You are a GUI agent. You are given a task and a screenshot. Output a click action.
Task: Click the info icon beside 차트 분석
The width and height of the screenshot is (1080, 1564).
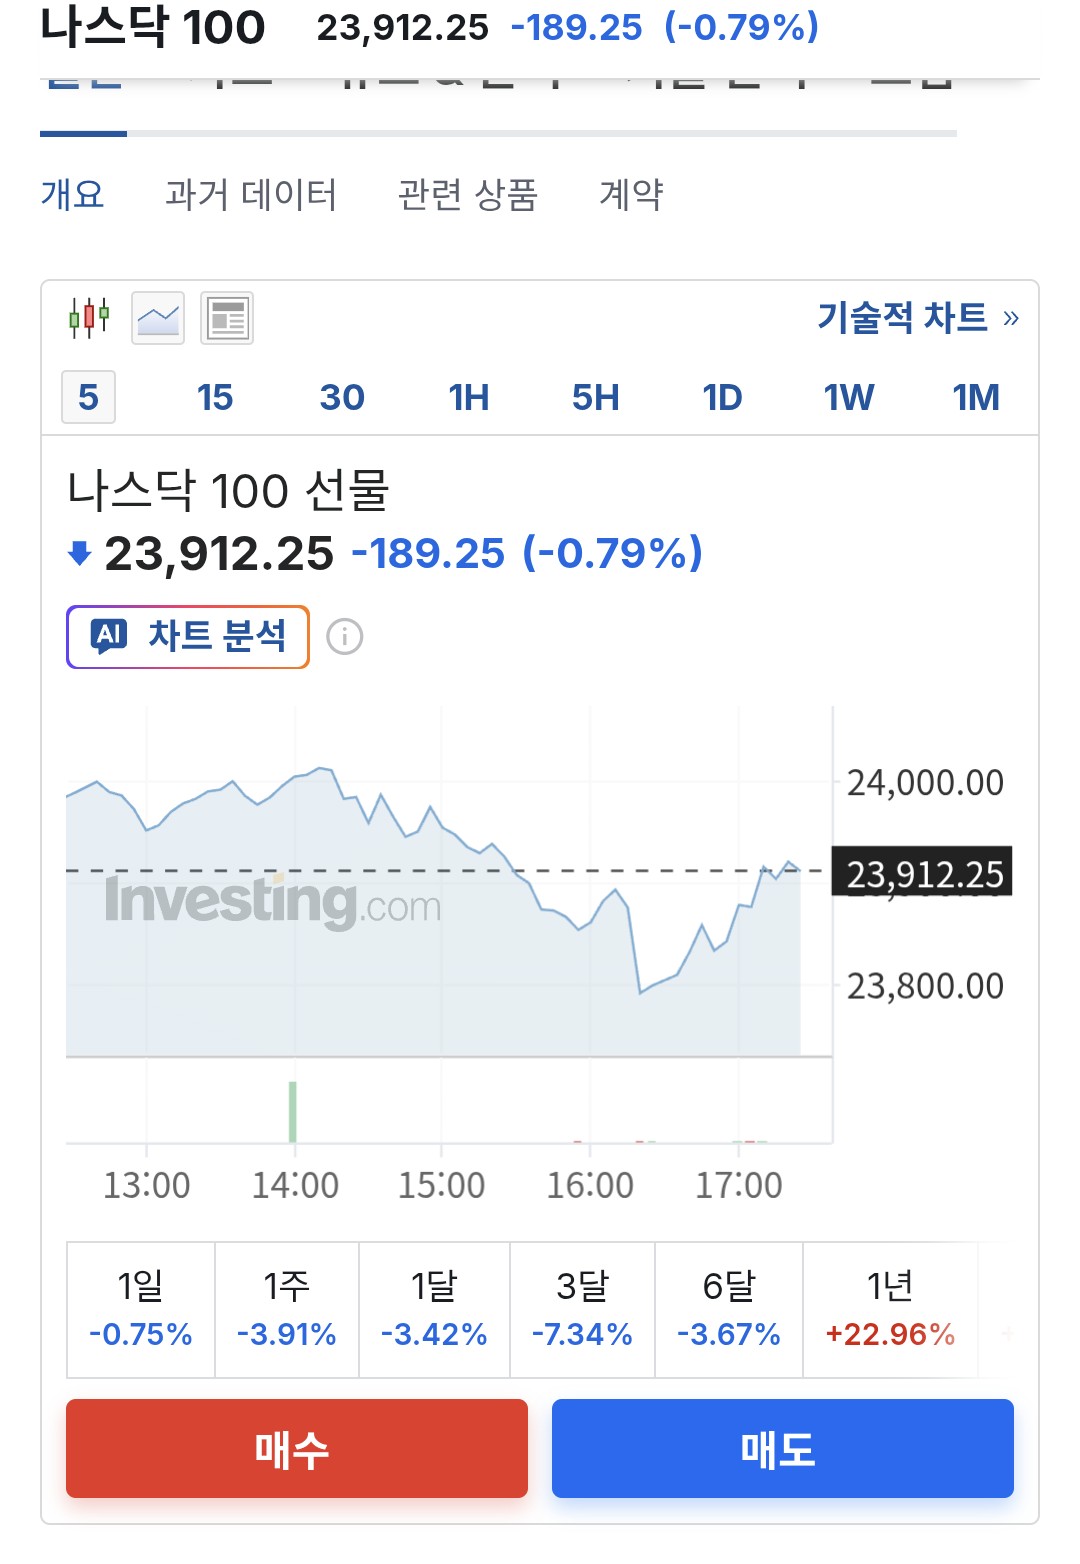(345, 637)
